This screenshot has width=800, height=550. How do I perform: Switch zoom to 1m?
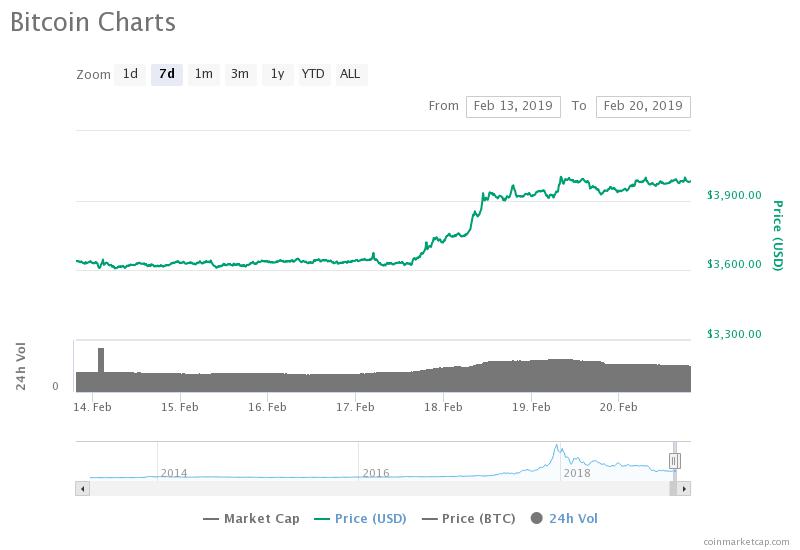(204, 74)
